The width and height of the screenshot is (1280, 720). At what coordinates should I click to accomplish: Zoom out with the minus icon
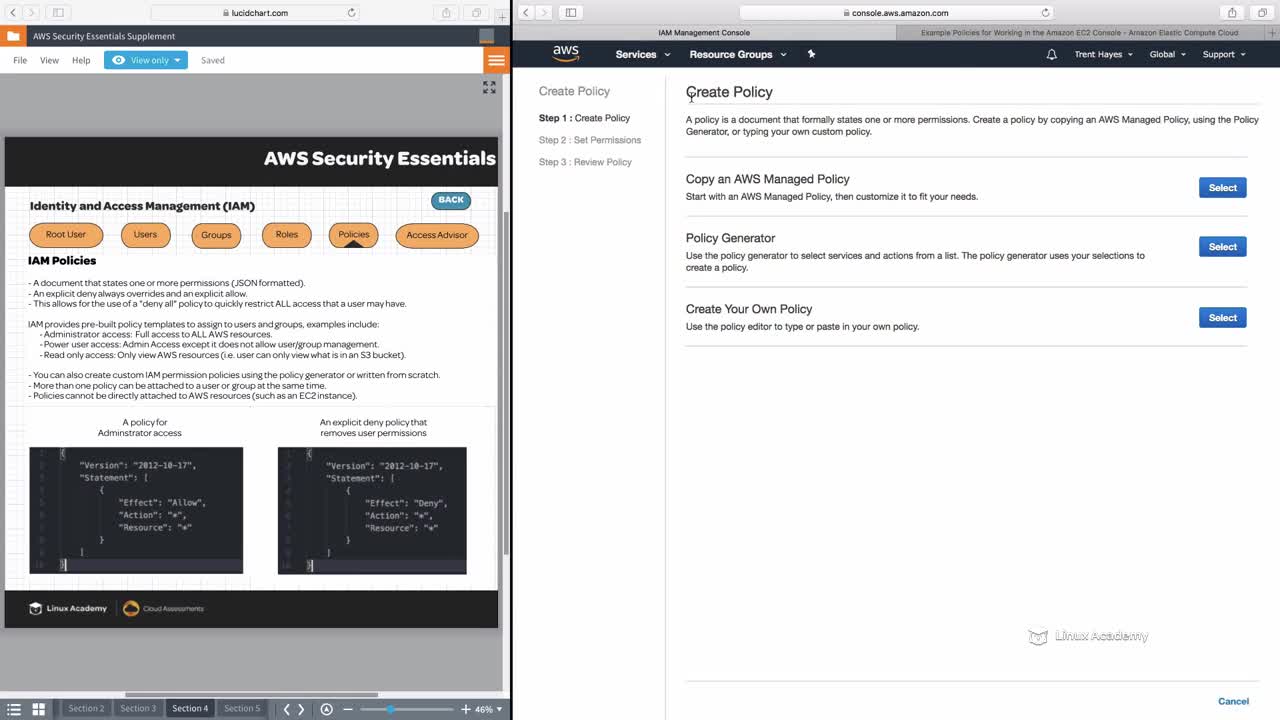(x=348, y=709)
